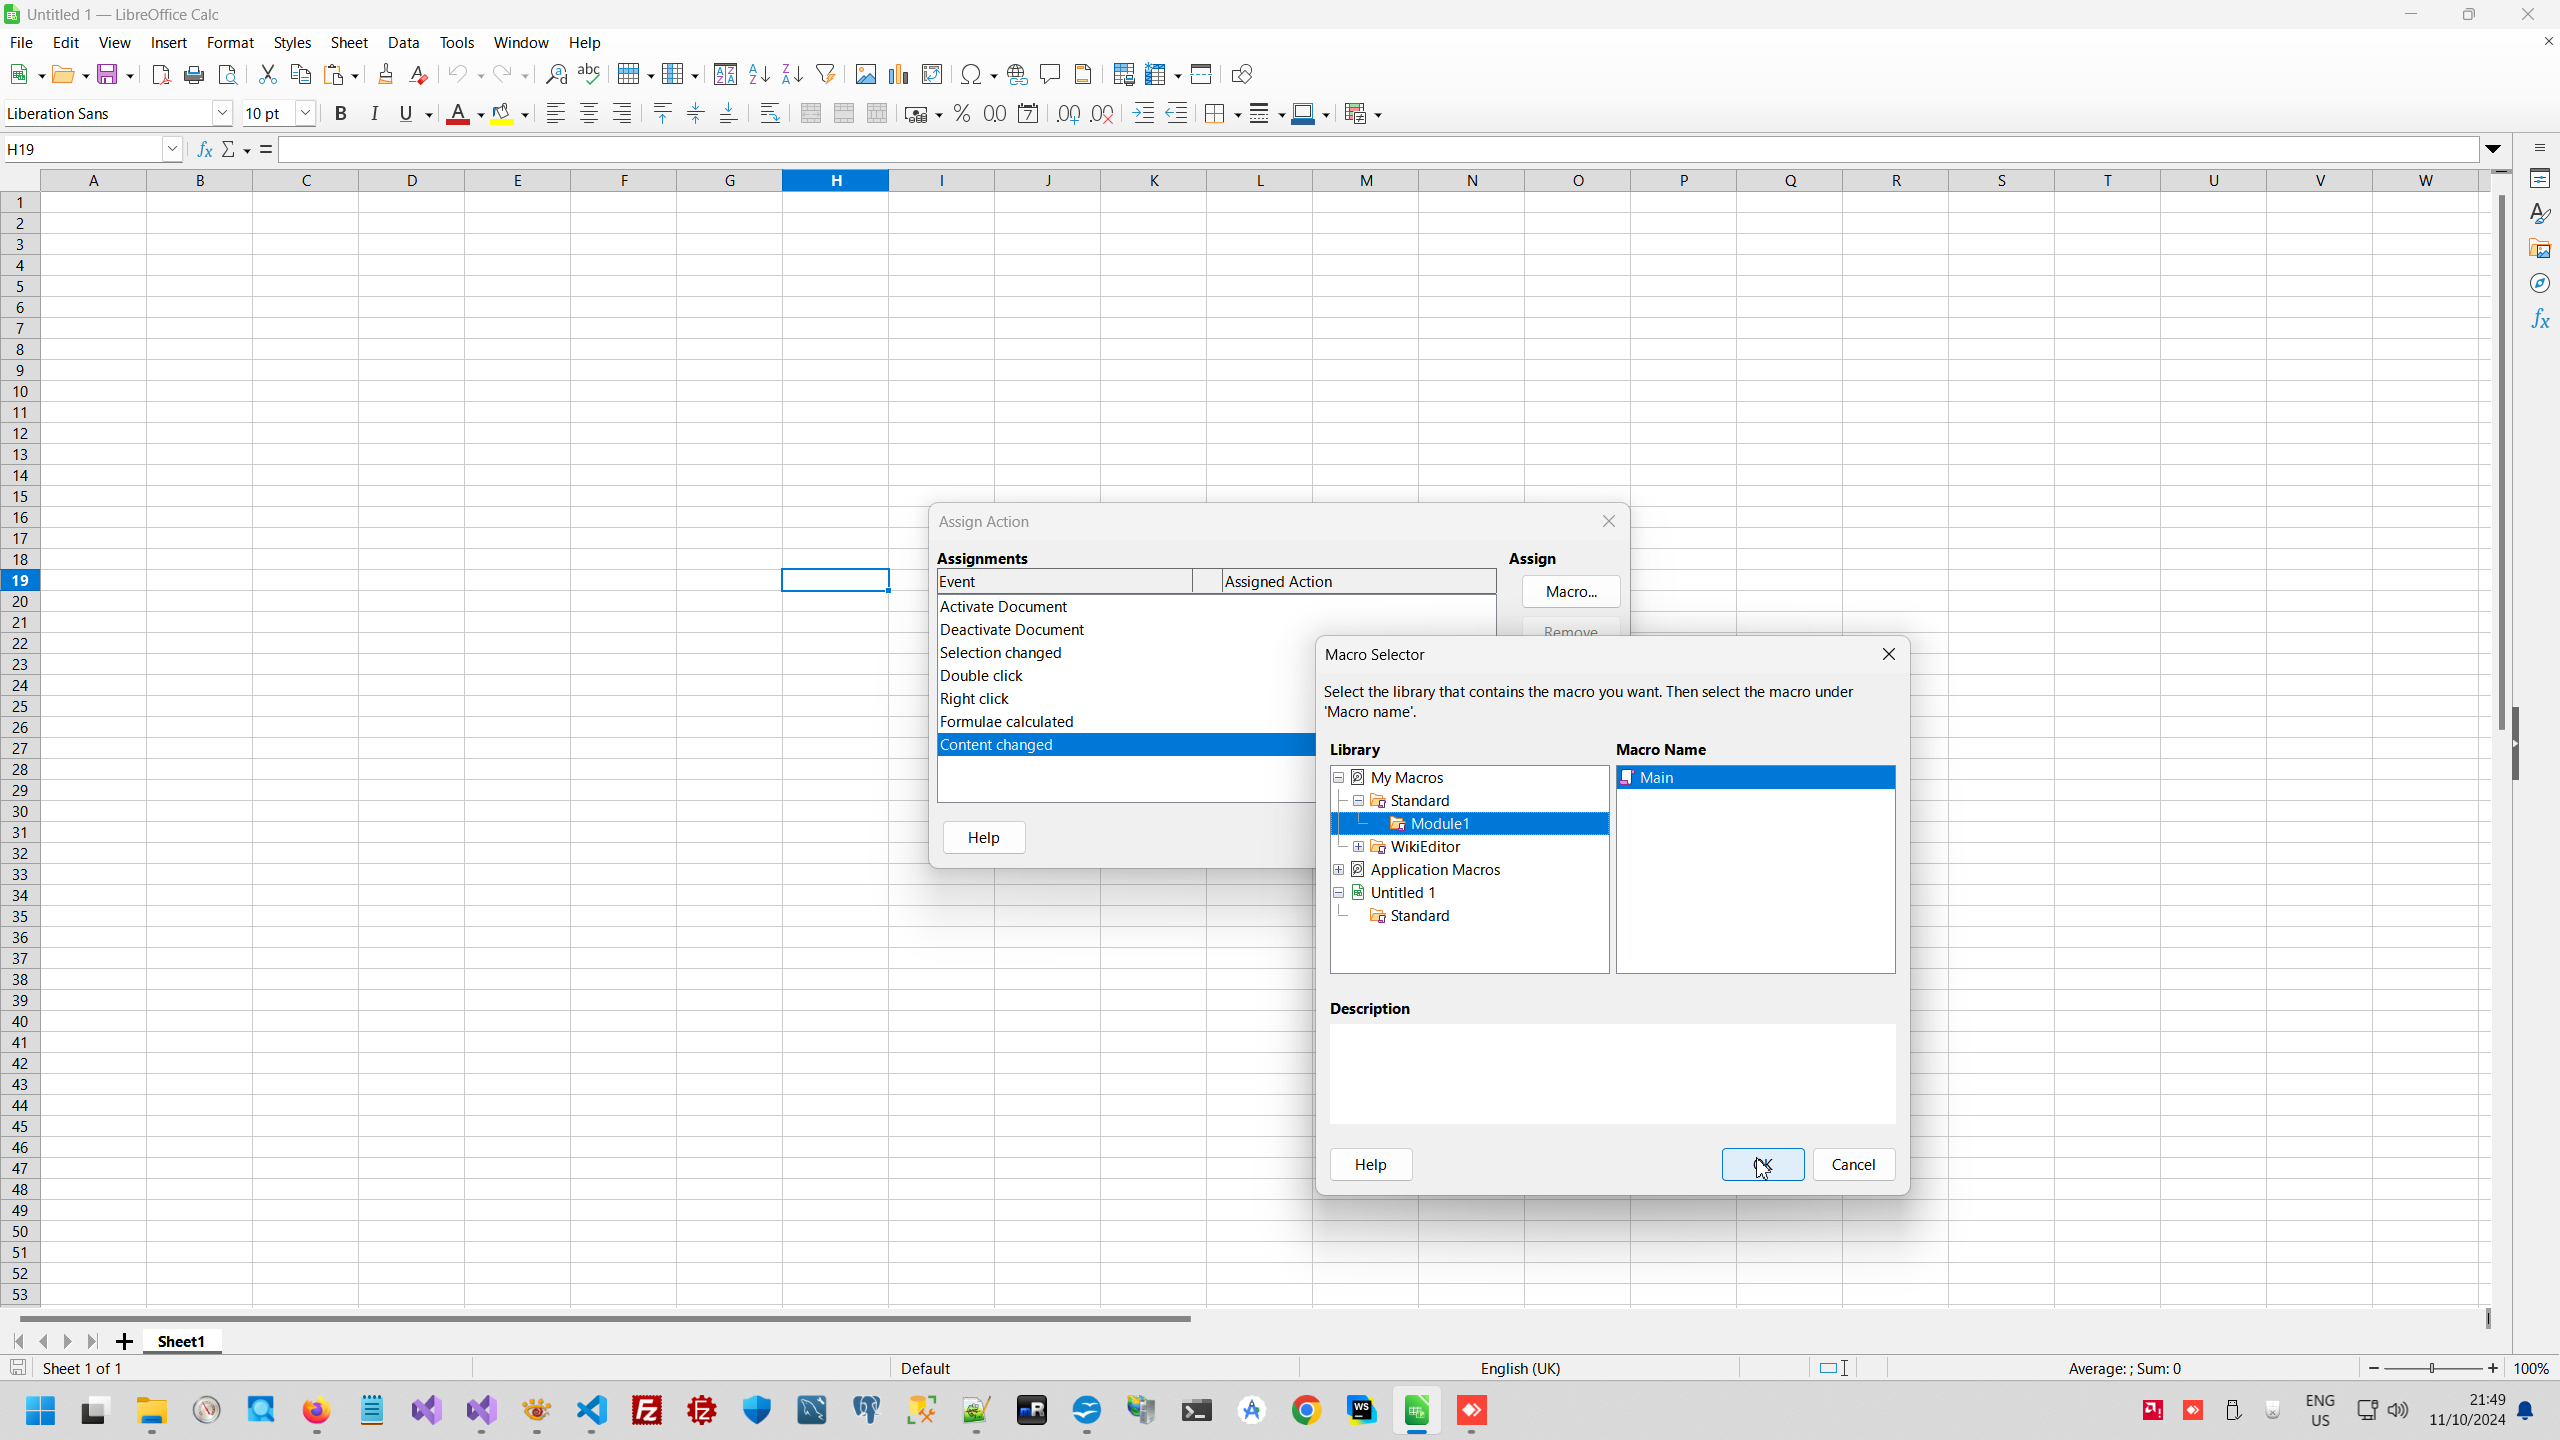The height and width of the screenshot is (1440, 2560).
Task: Open the font name dropdown
Action: [222, 113]
